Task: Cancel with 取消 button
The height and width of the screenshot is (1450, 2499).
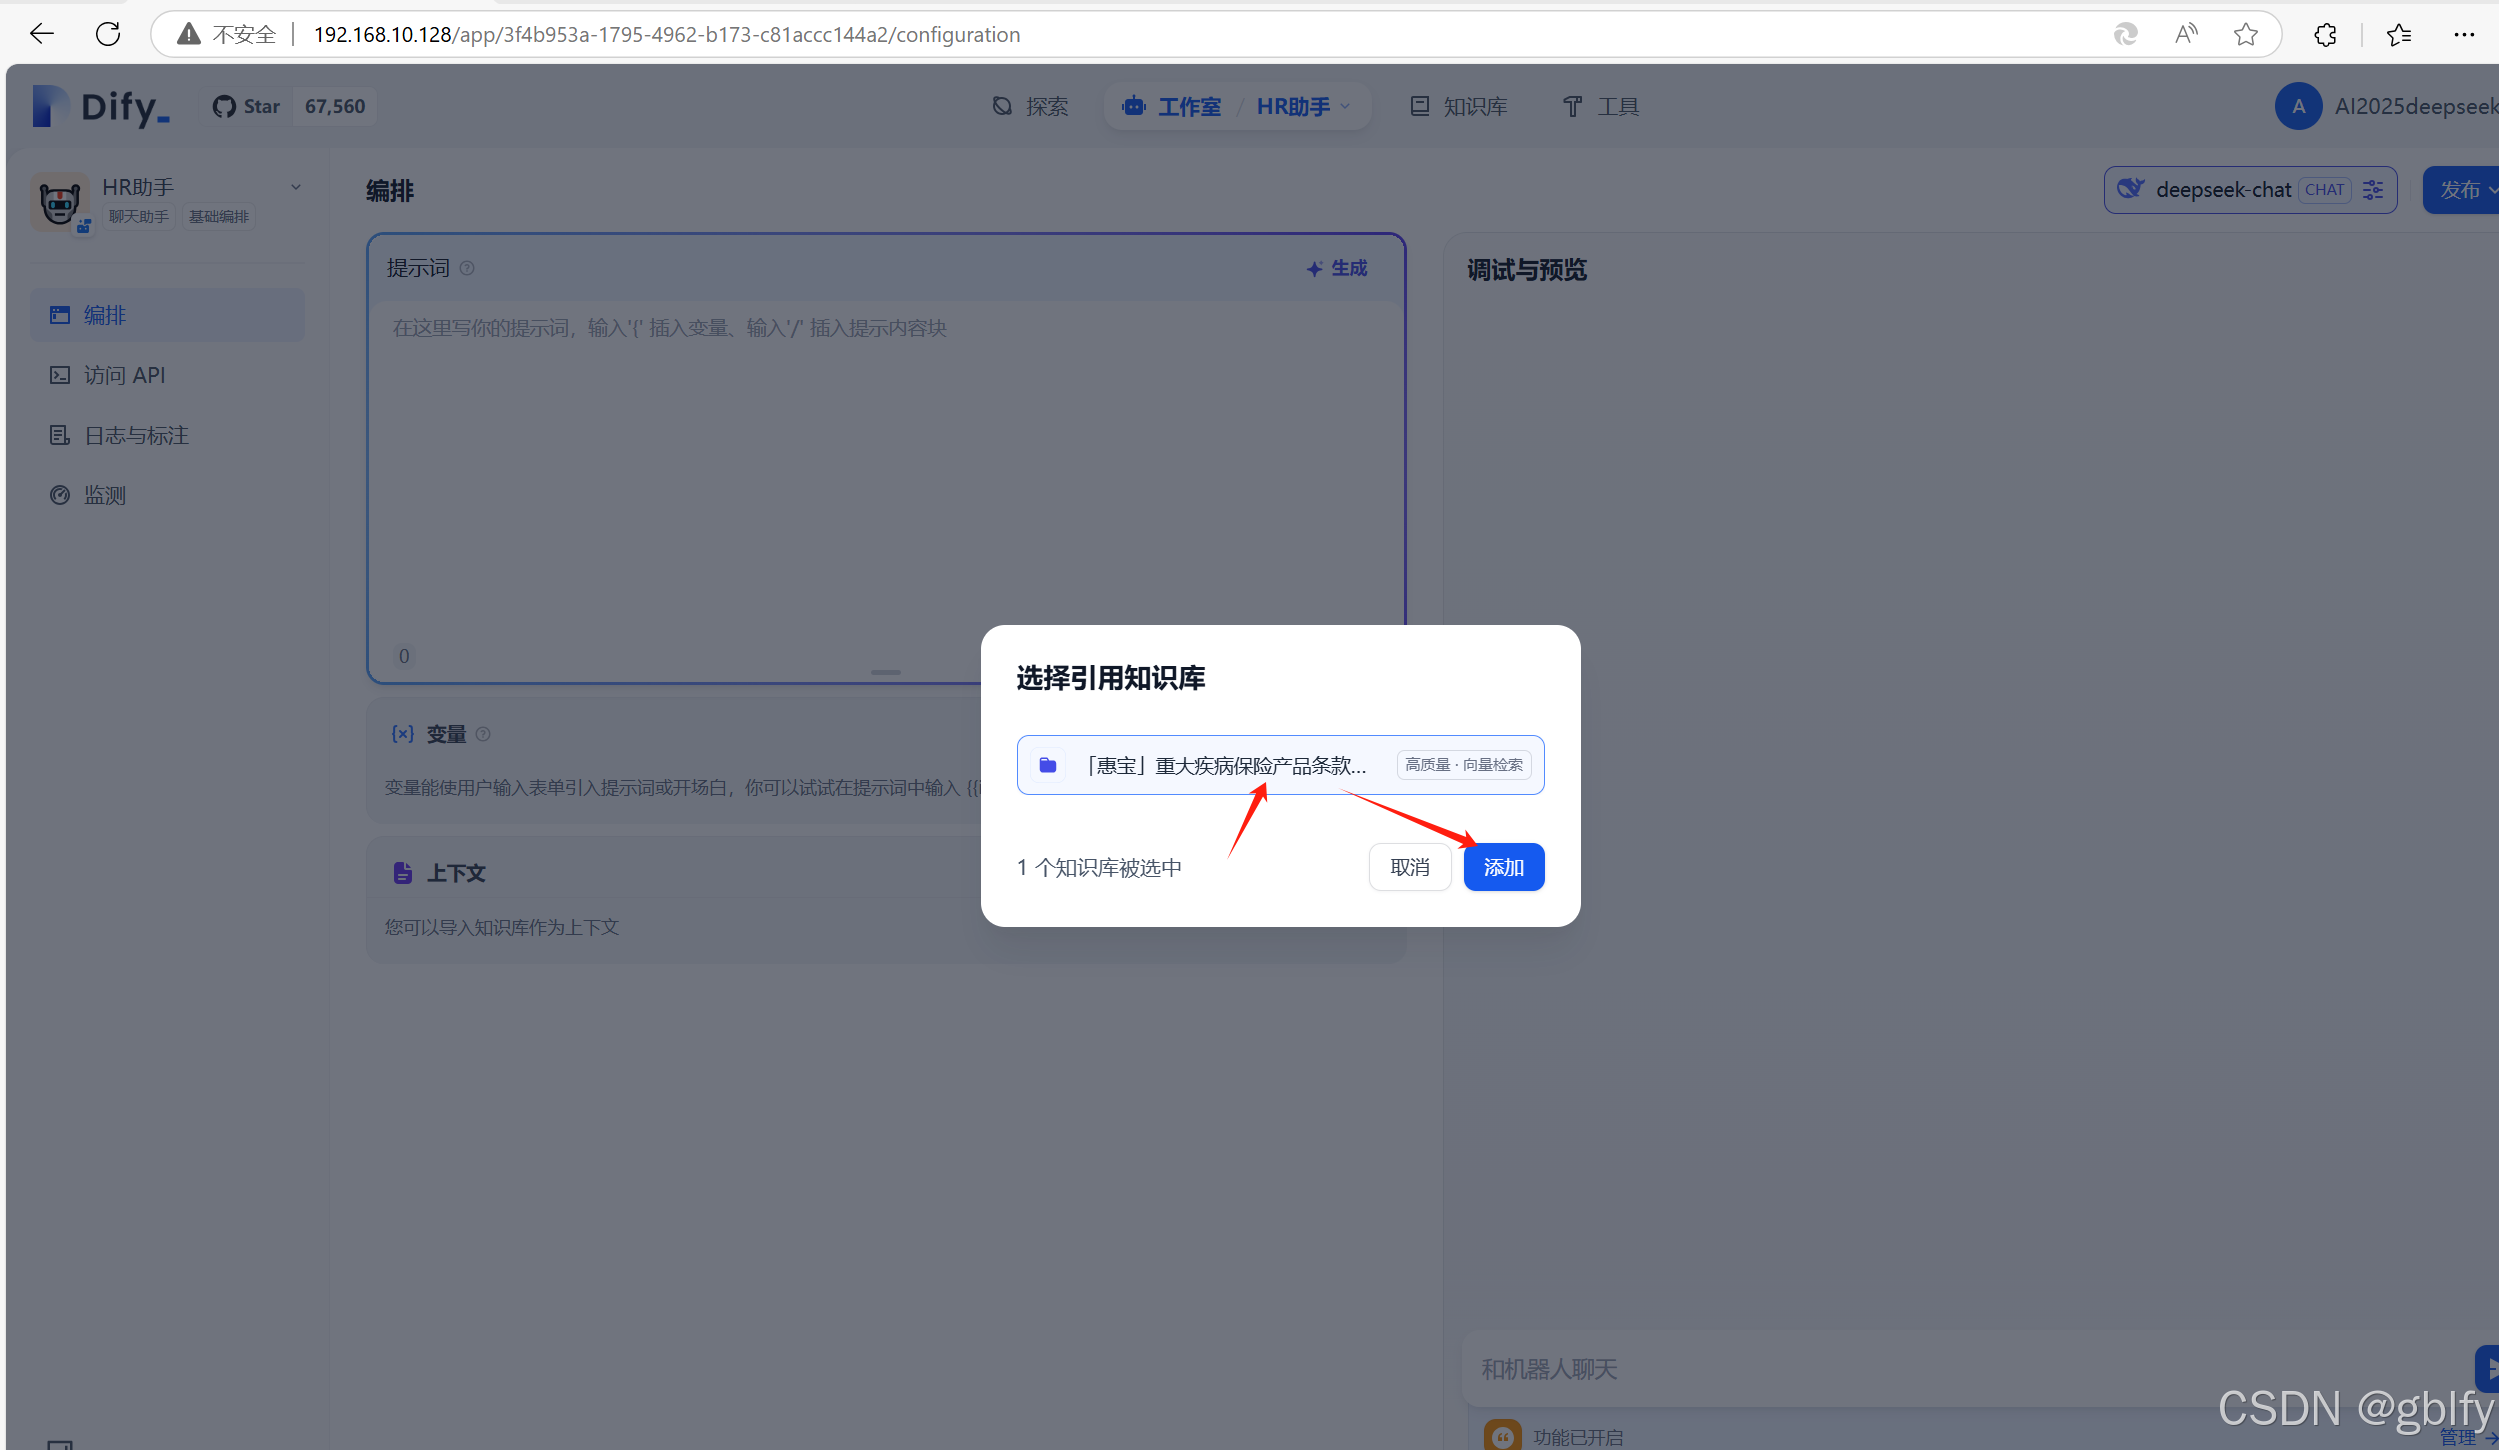Action: (x=1410, y=867)
